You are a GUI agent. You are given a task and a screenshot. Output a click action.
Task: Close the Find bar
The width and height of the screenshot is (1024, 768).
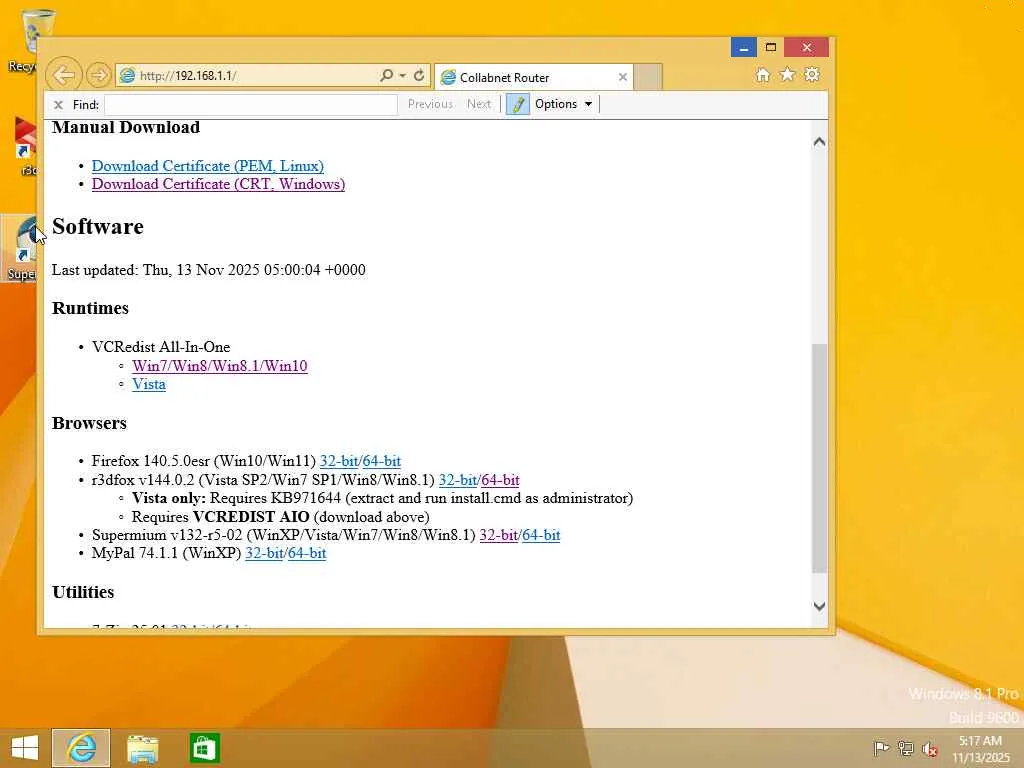coord(58,104)
